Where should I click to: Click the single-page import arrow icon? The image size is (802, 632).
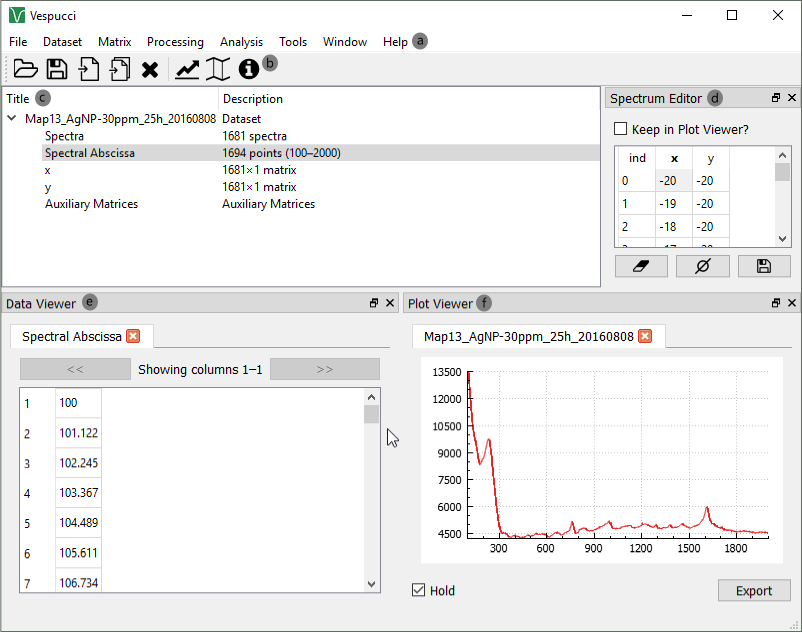pyautogui.click(x=89, y=69)
